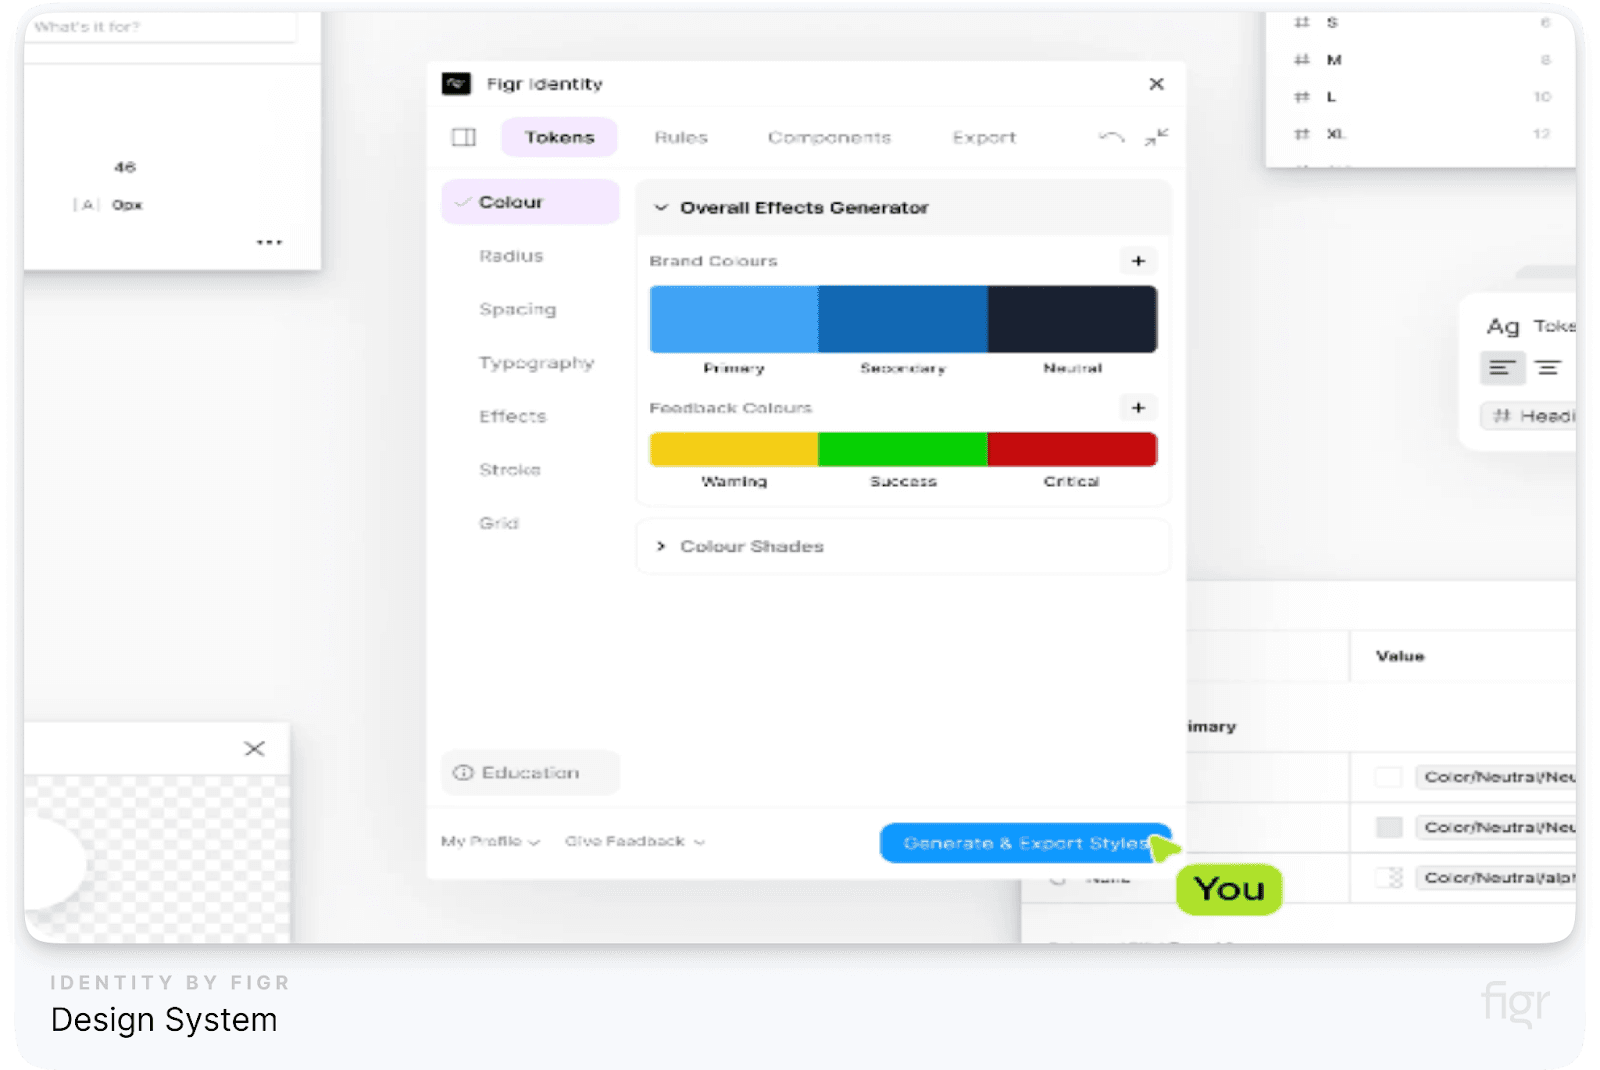1600x1070 pixels.
Task: Click the What's it for input field
Action: (x=160, y=27)
